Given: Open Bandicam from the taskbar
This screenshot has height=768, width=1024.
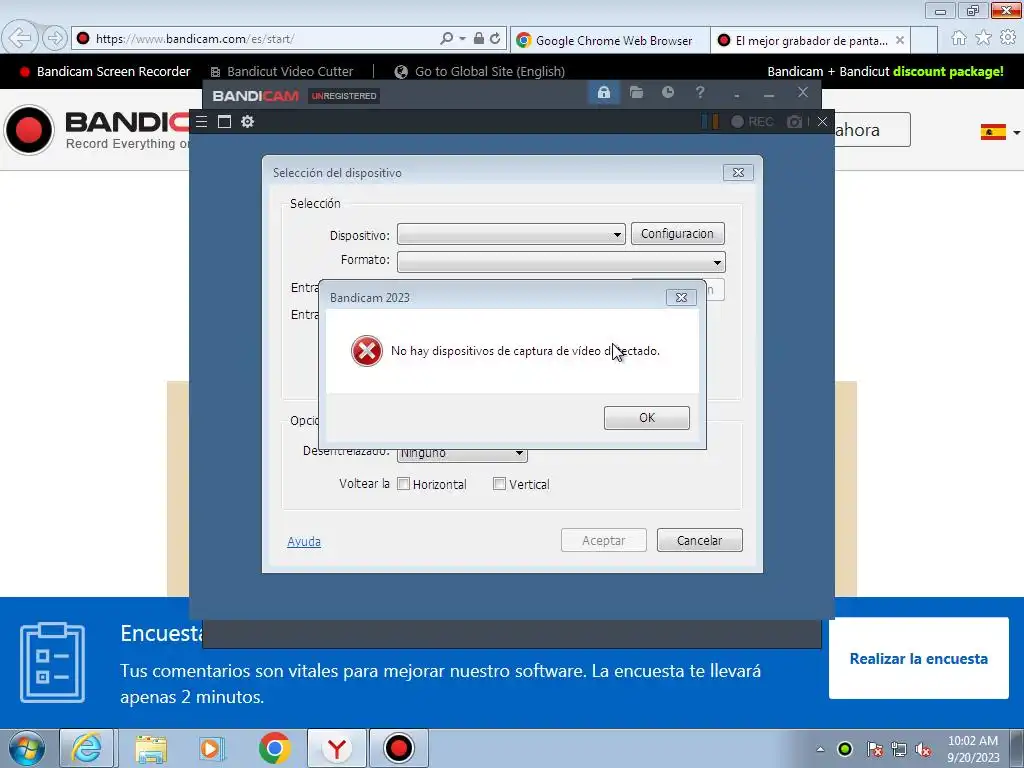Looking at the screenshot, I should pyautogui.click(x=398, y=748).
